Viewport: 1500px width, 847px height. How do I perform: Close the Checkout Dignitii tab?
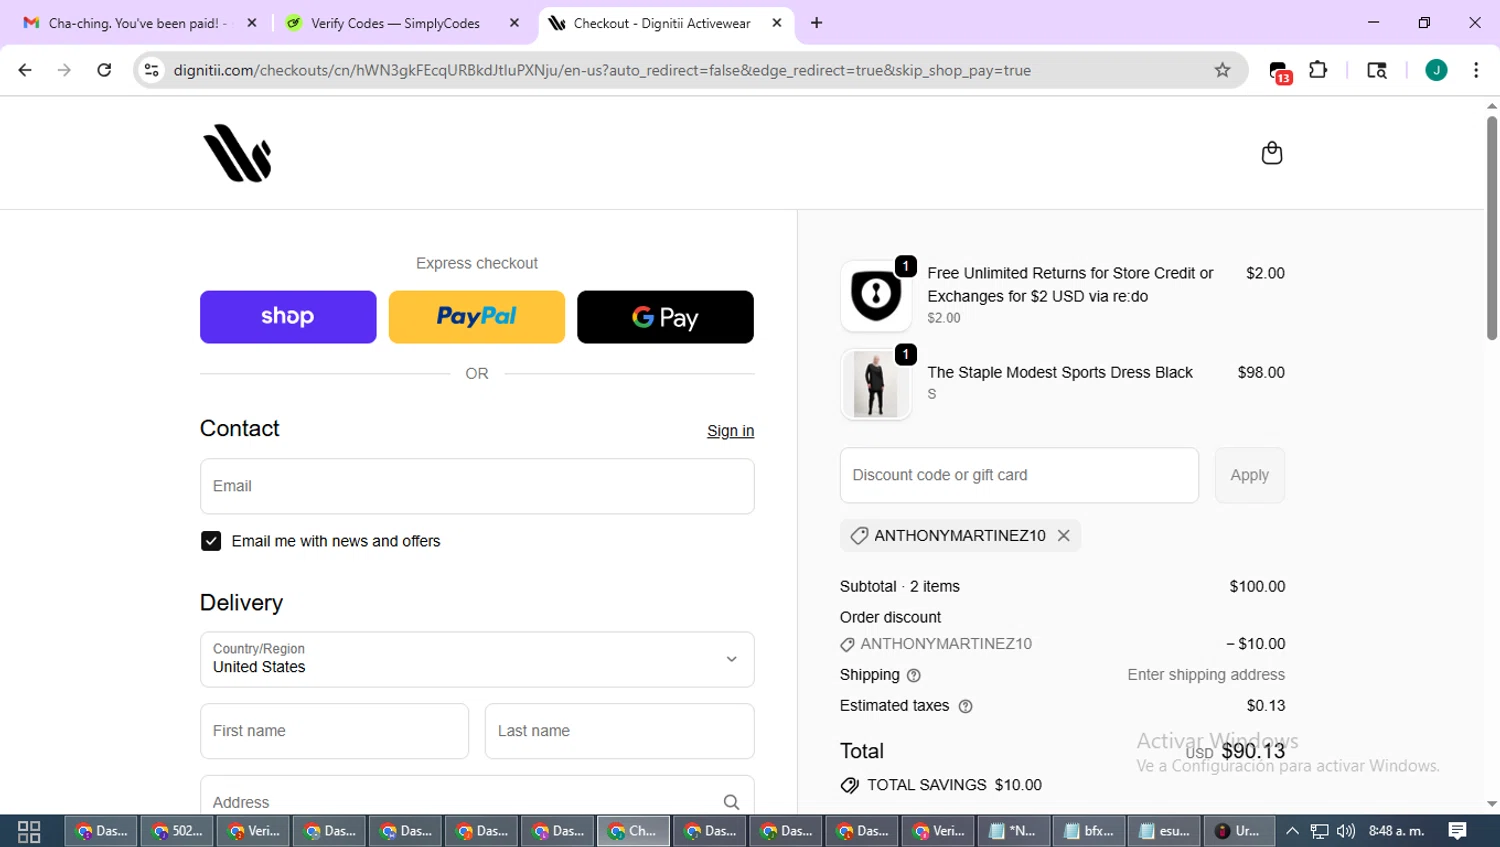pyautogui.click(x=777, y=23)
